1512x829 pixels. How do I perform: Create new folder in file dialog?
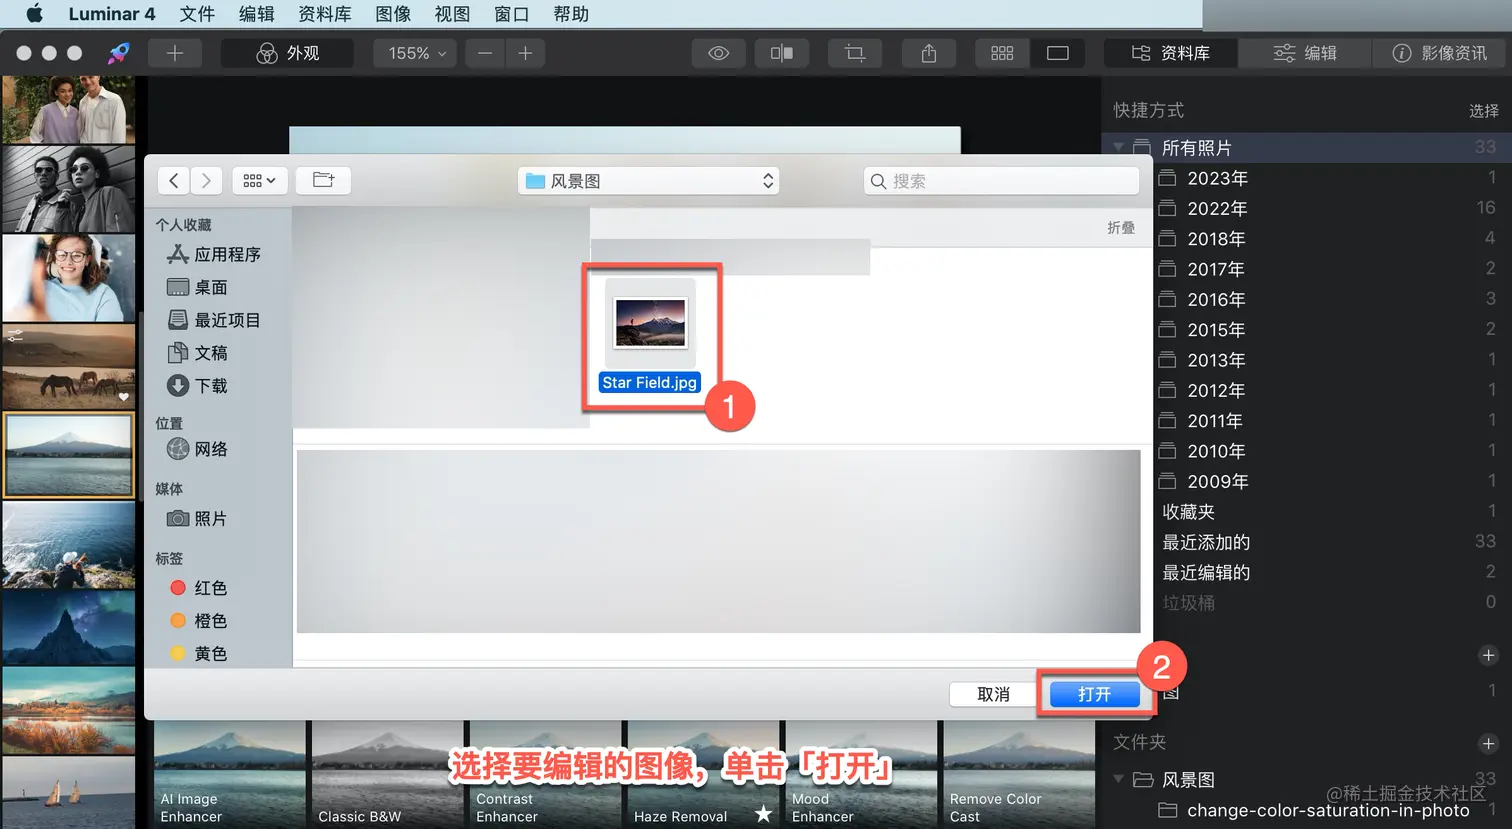click(x=323, y=180)
